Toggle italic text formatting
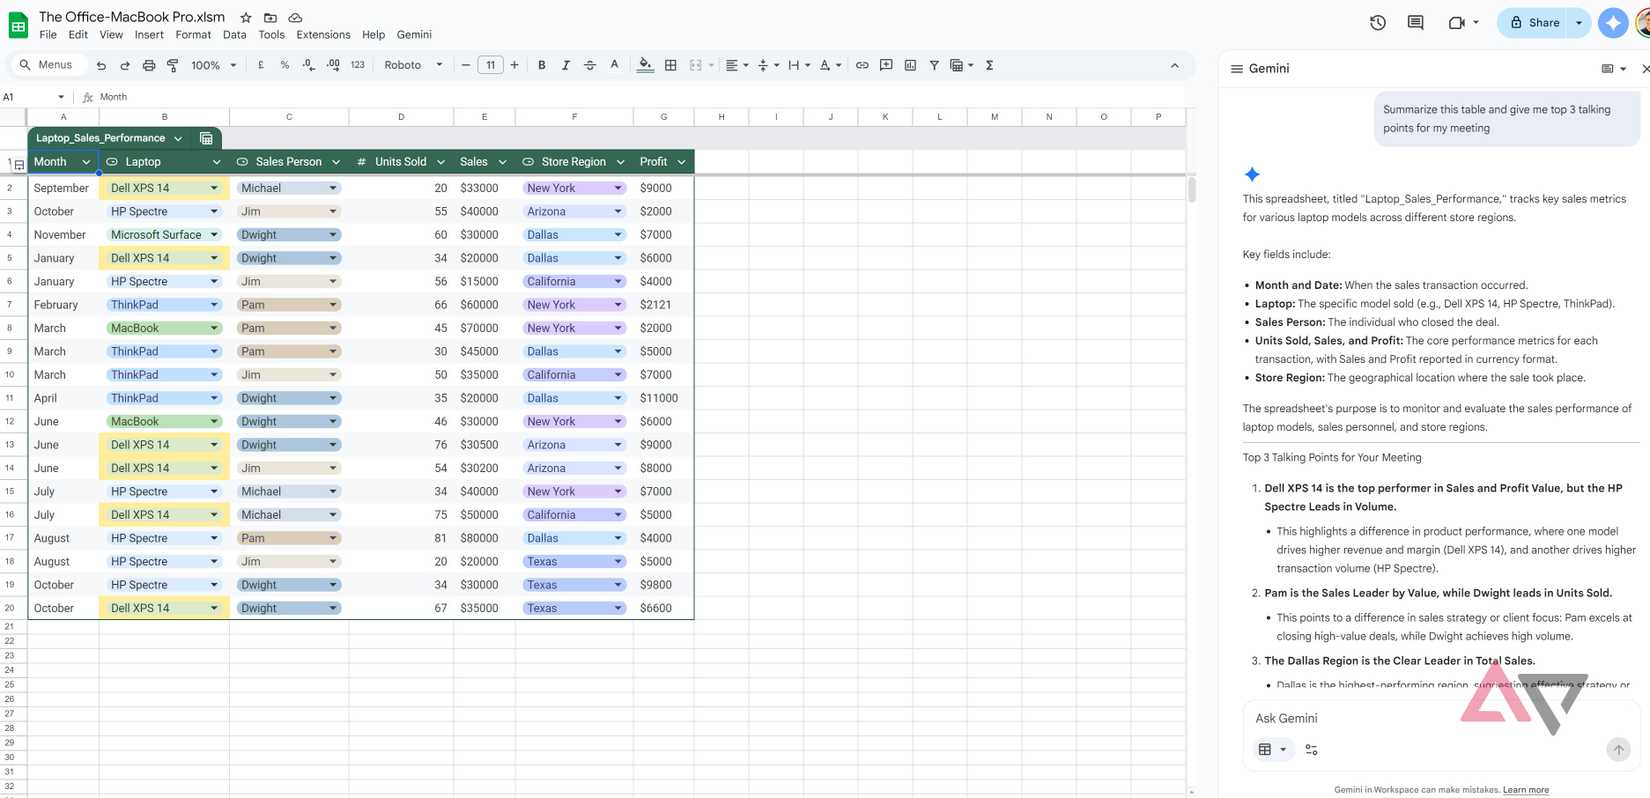1650x798 pixels. point(565,65)
